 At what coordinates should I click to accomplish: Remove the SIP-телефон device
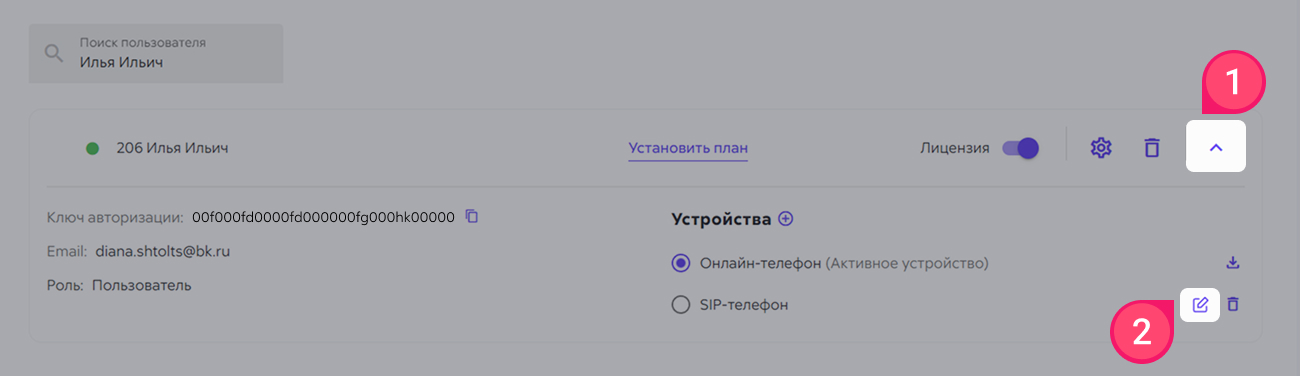click(x=1233, y=304)
